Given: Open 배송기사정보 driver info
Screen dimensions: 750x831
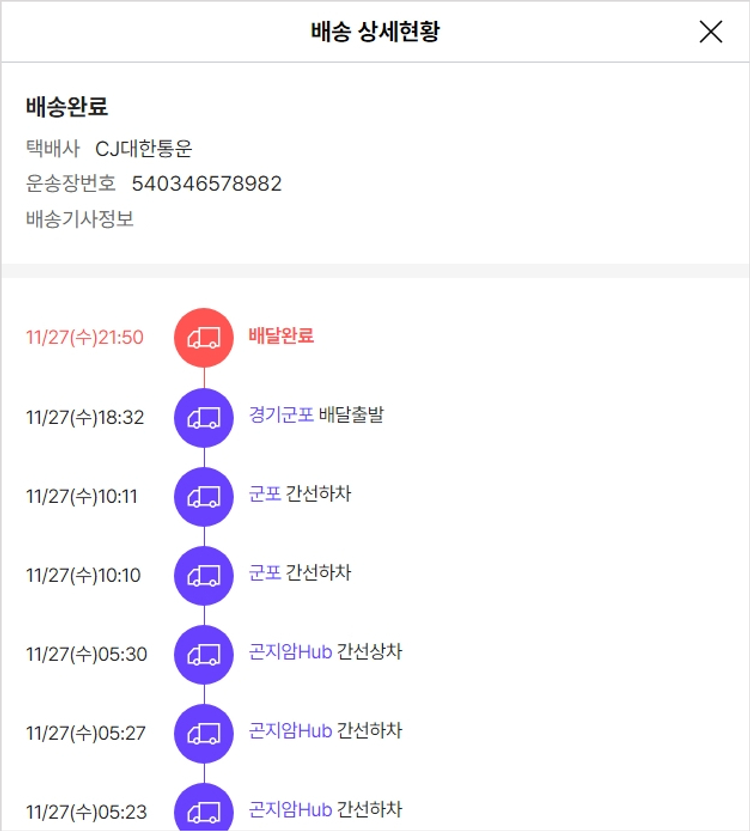Looking at the screenshot, I should click(x=80, y=219).
